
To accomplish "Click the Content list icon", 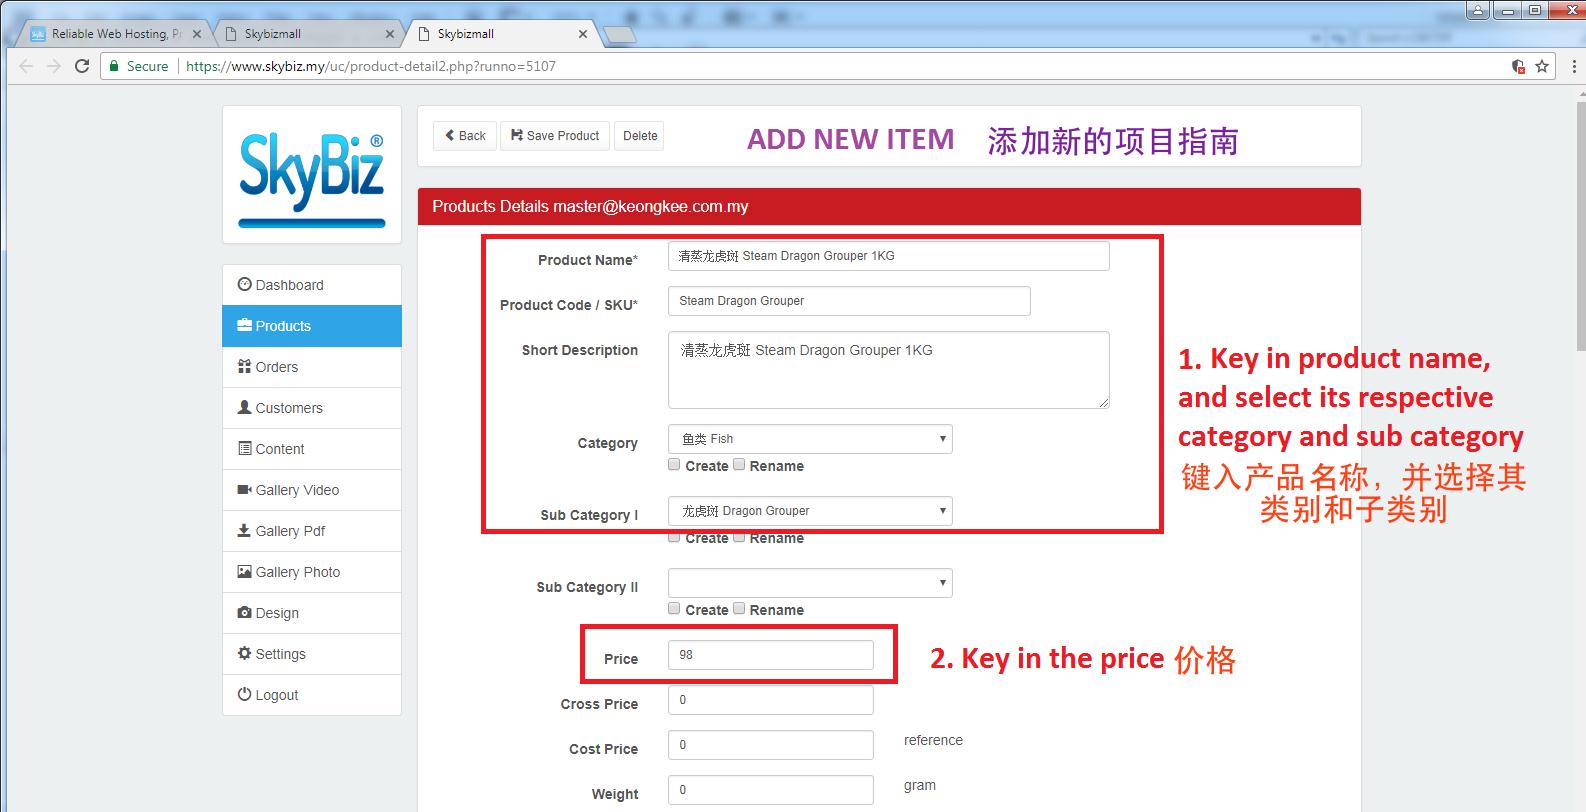I will 244,448.
